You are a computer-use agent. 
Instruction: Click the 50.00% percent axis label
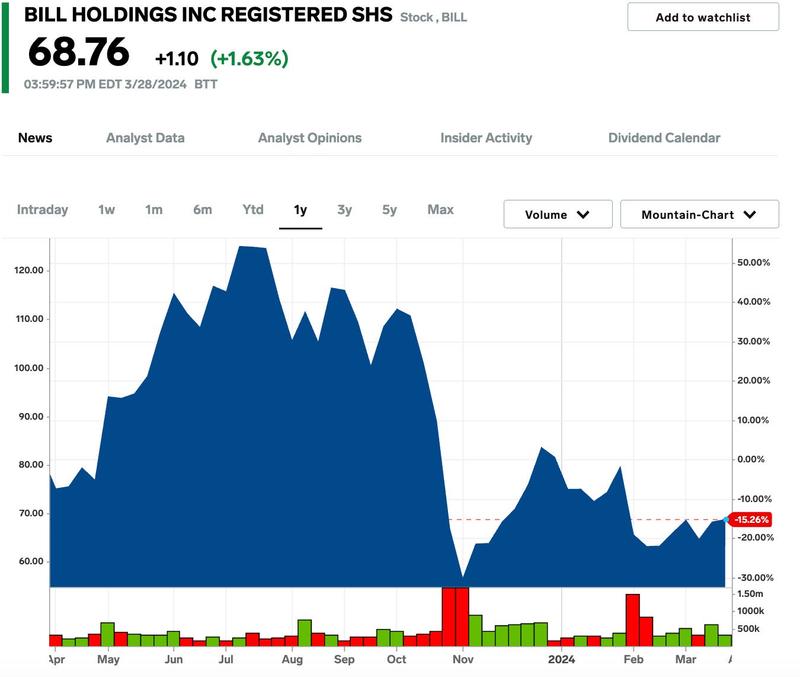pos(754,263)
